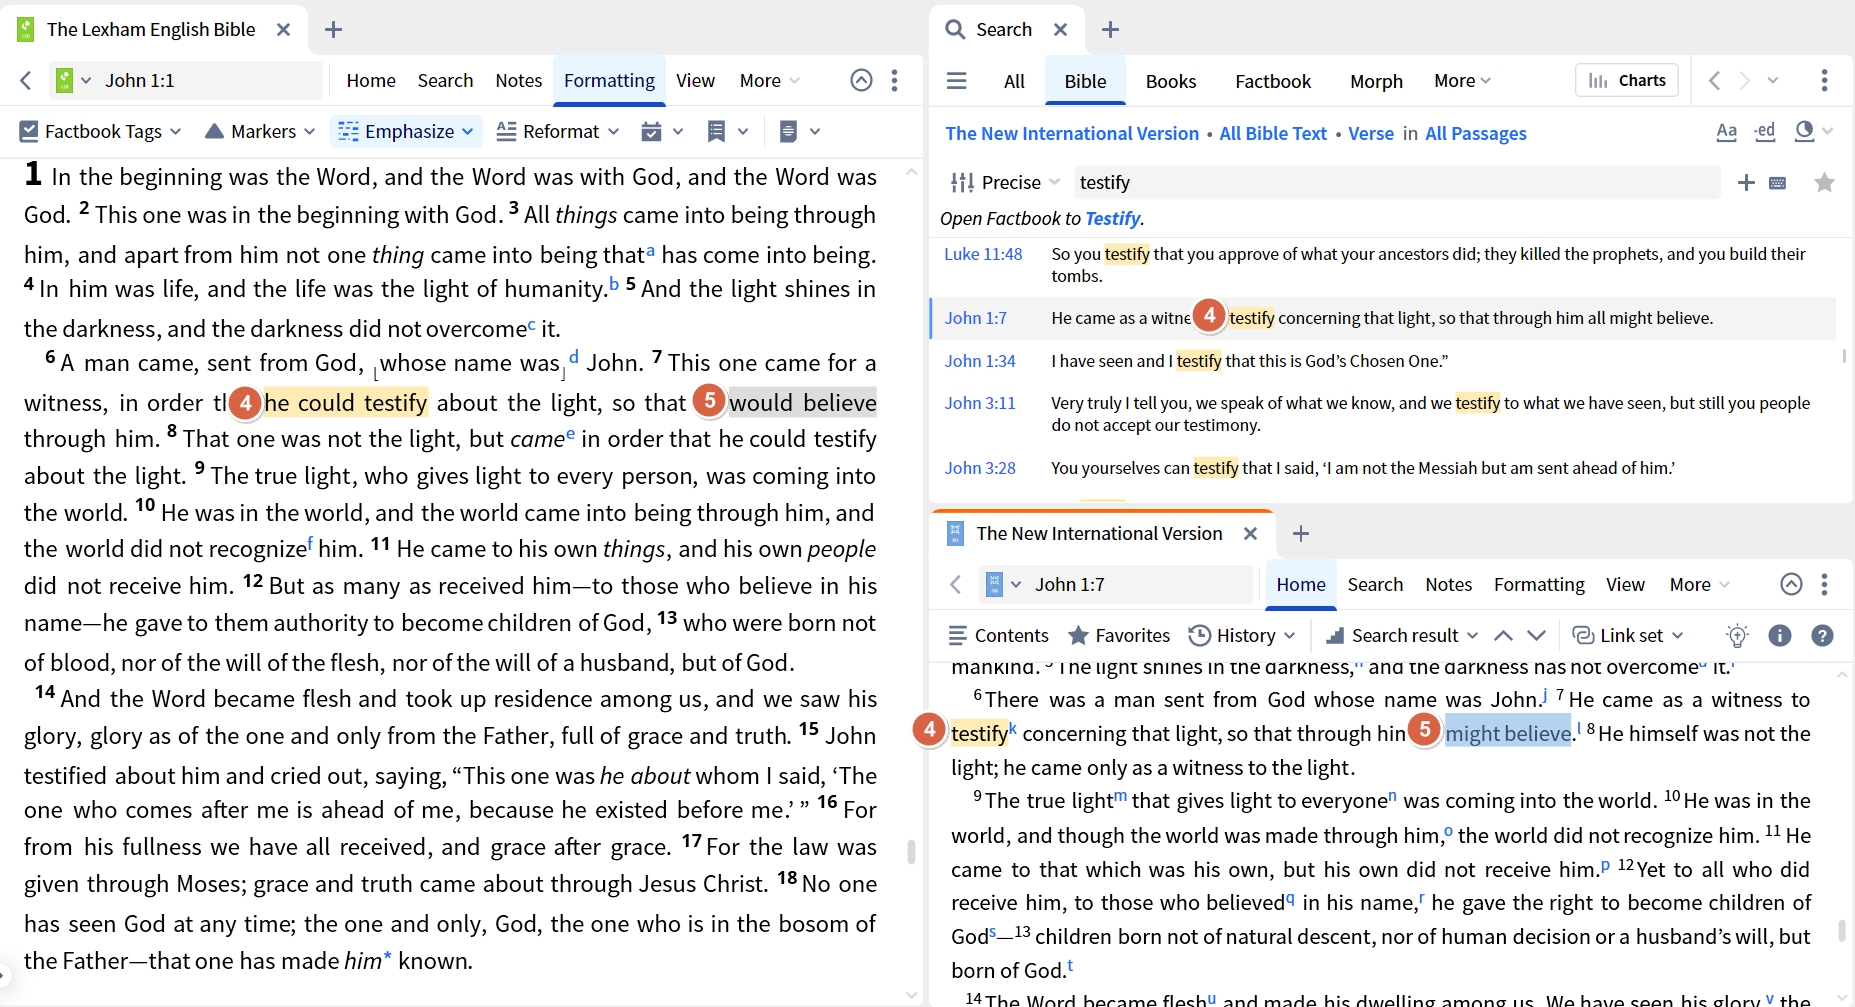
Task: Open the More menu in the Search panel
Action: [1462, 80]
